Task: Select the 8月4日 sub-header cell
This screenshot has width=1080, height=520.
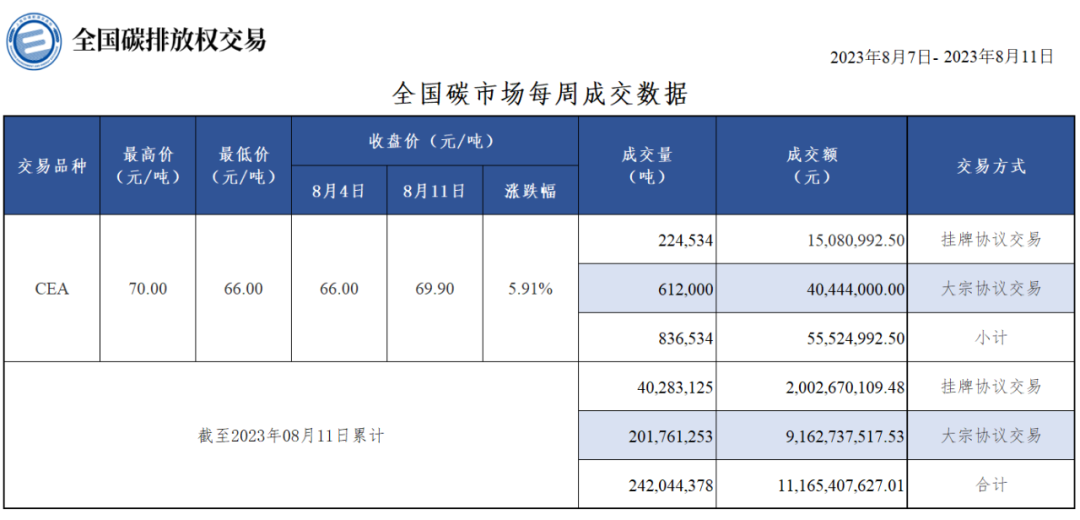Action: [x=339, y=191]
